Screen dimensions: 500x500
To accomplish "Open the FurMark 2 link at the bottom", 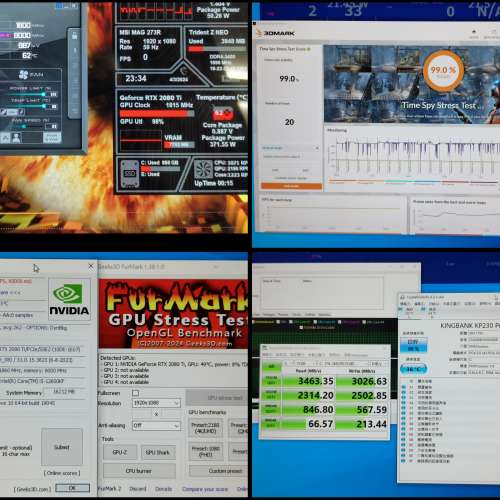I will click(110, 489).
